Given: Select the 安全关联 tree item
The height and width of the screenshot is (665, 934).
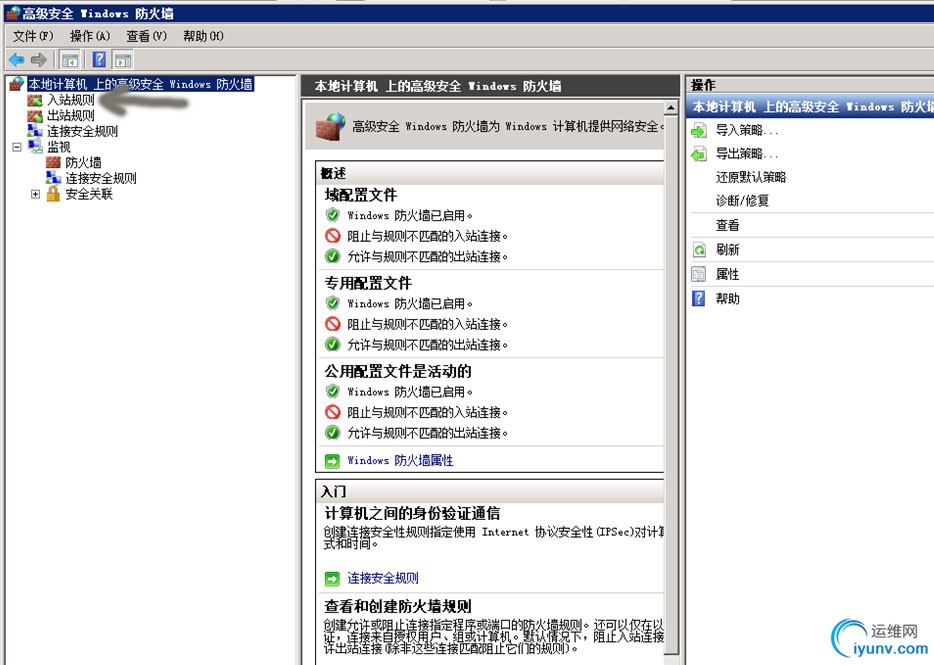Looking at the screenshot, I should 89,194.
